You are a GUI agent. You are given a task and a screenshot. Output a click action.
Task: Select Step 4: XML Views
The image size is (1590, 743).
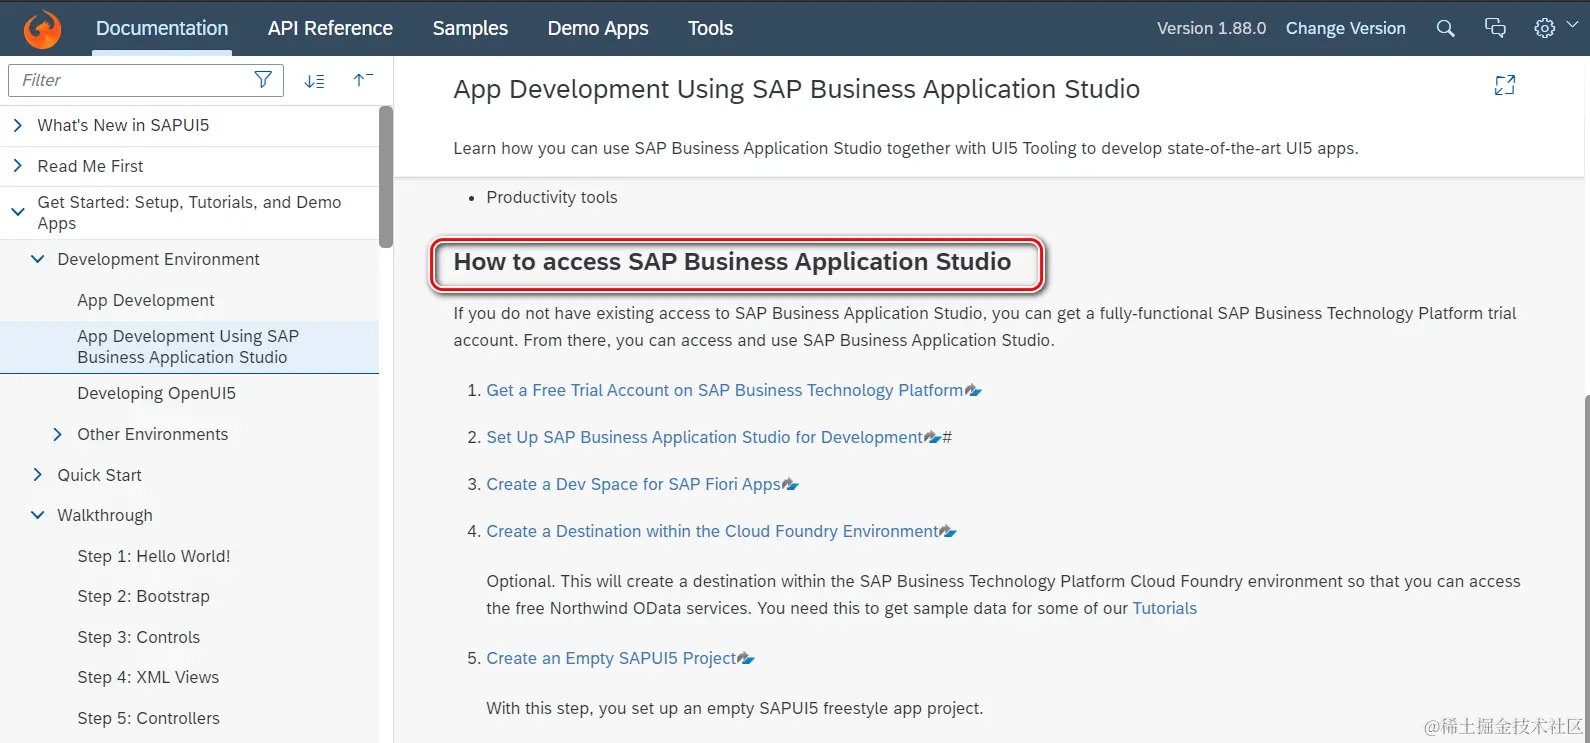coord(148,677)
